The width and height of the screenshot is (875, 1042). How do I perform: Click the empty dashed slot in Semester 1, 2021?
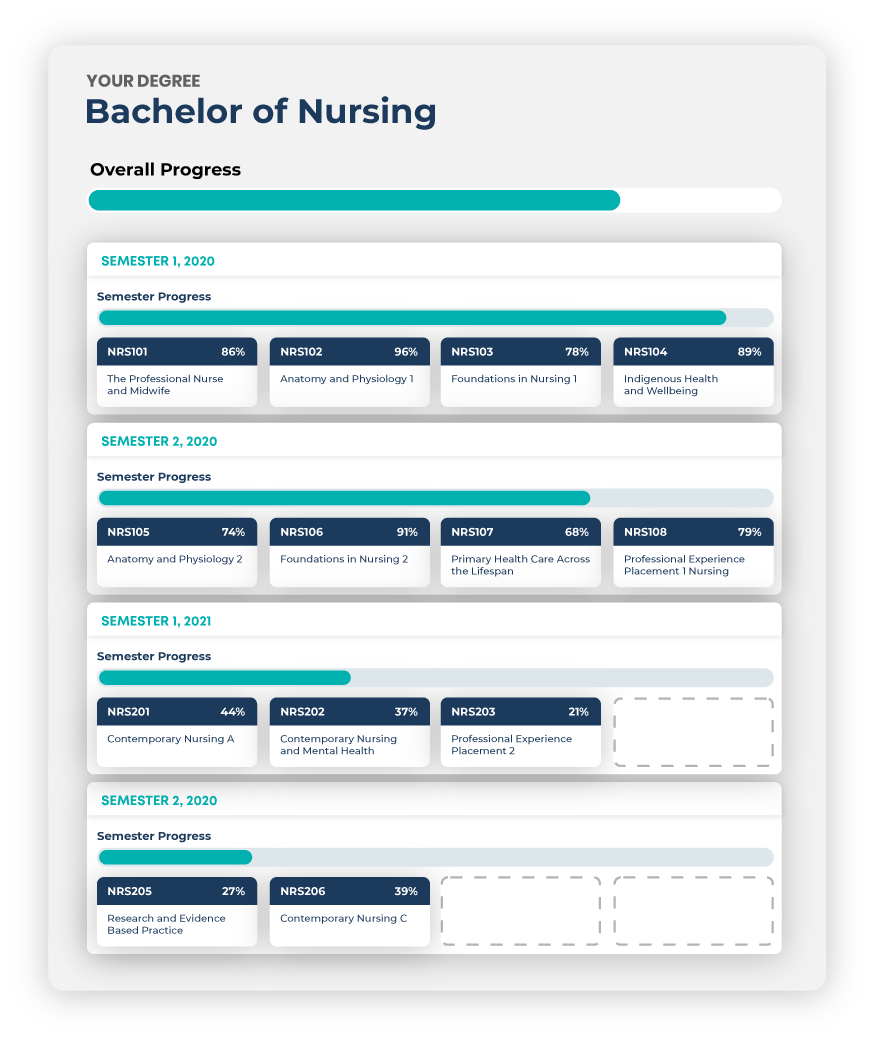coord(693,732)
